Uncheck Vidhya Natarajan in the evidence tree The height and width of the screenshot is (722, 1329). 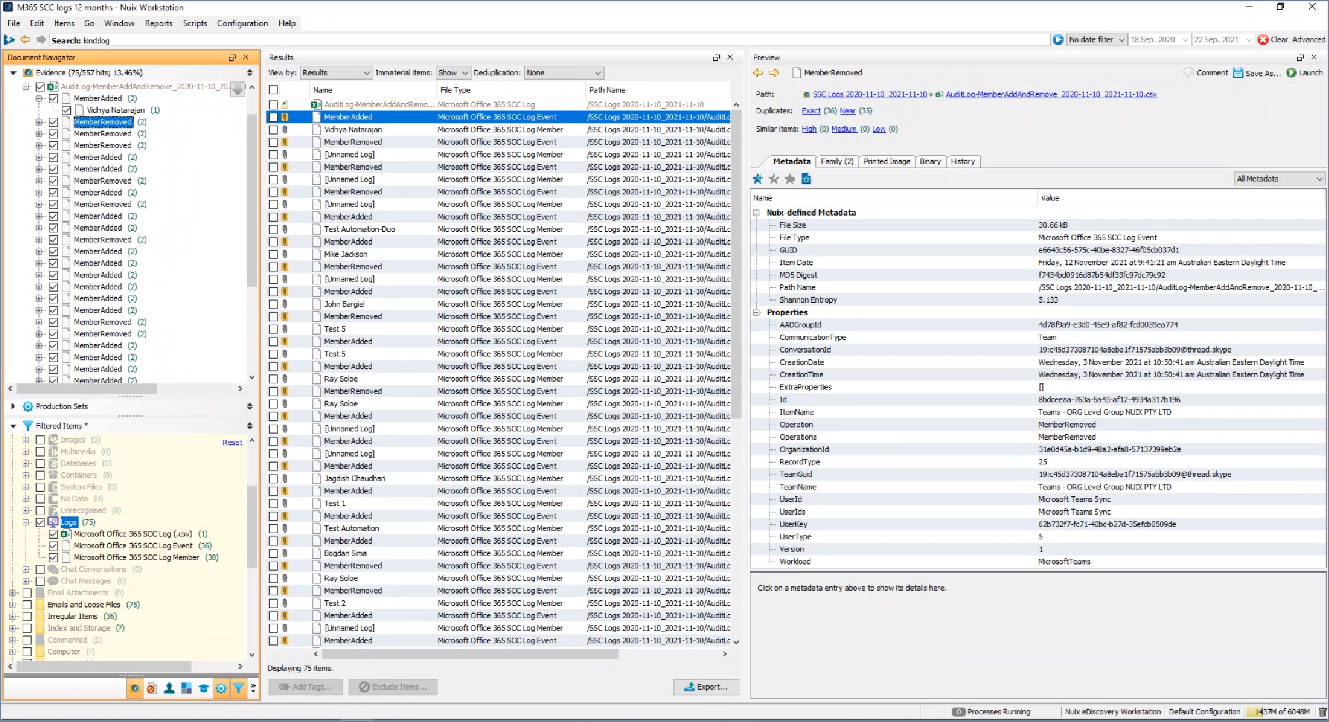click(67, 110)
